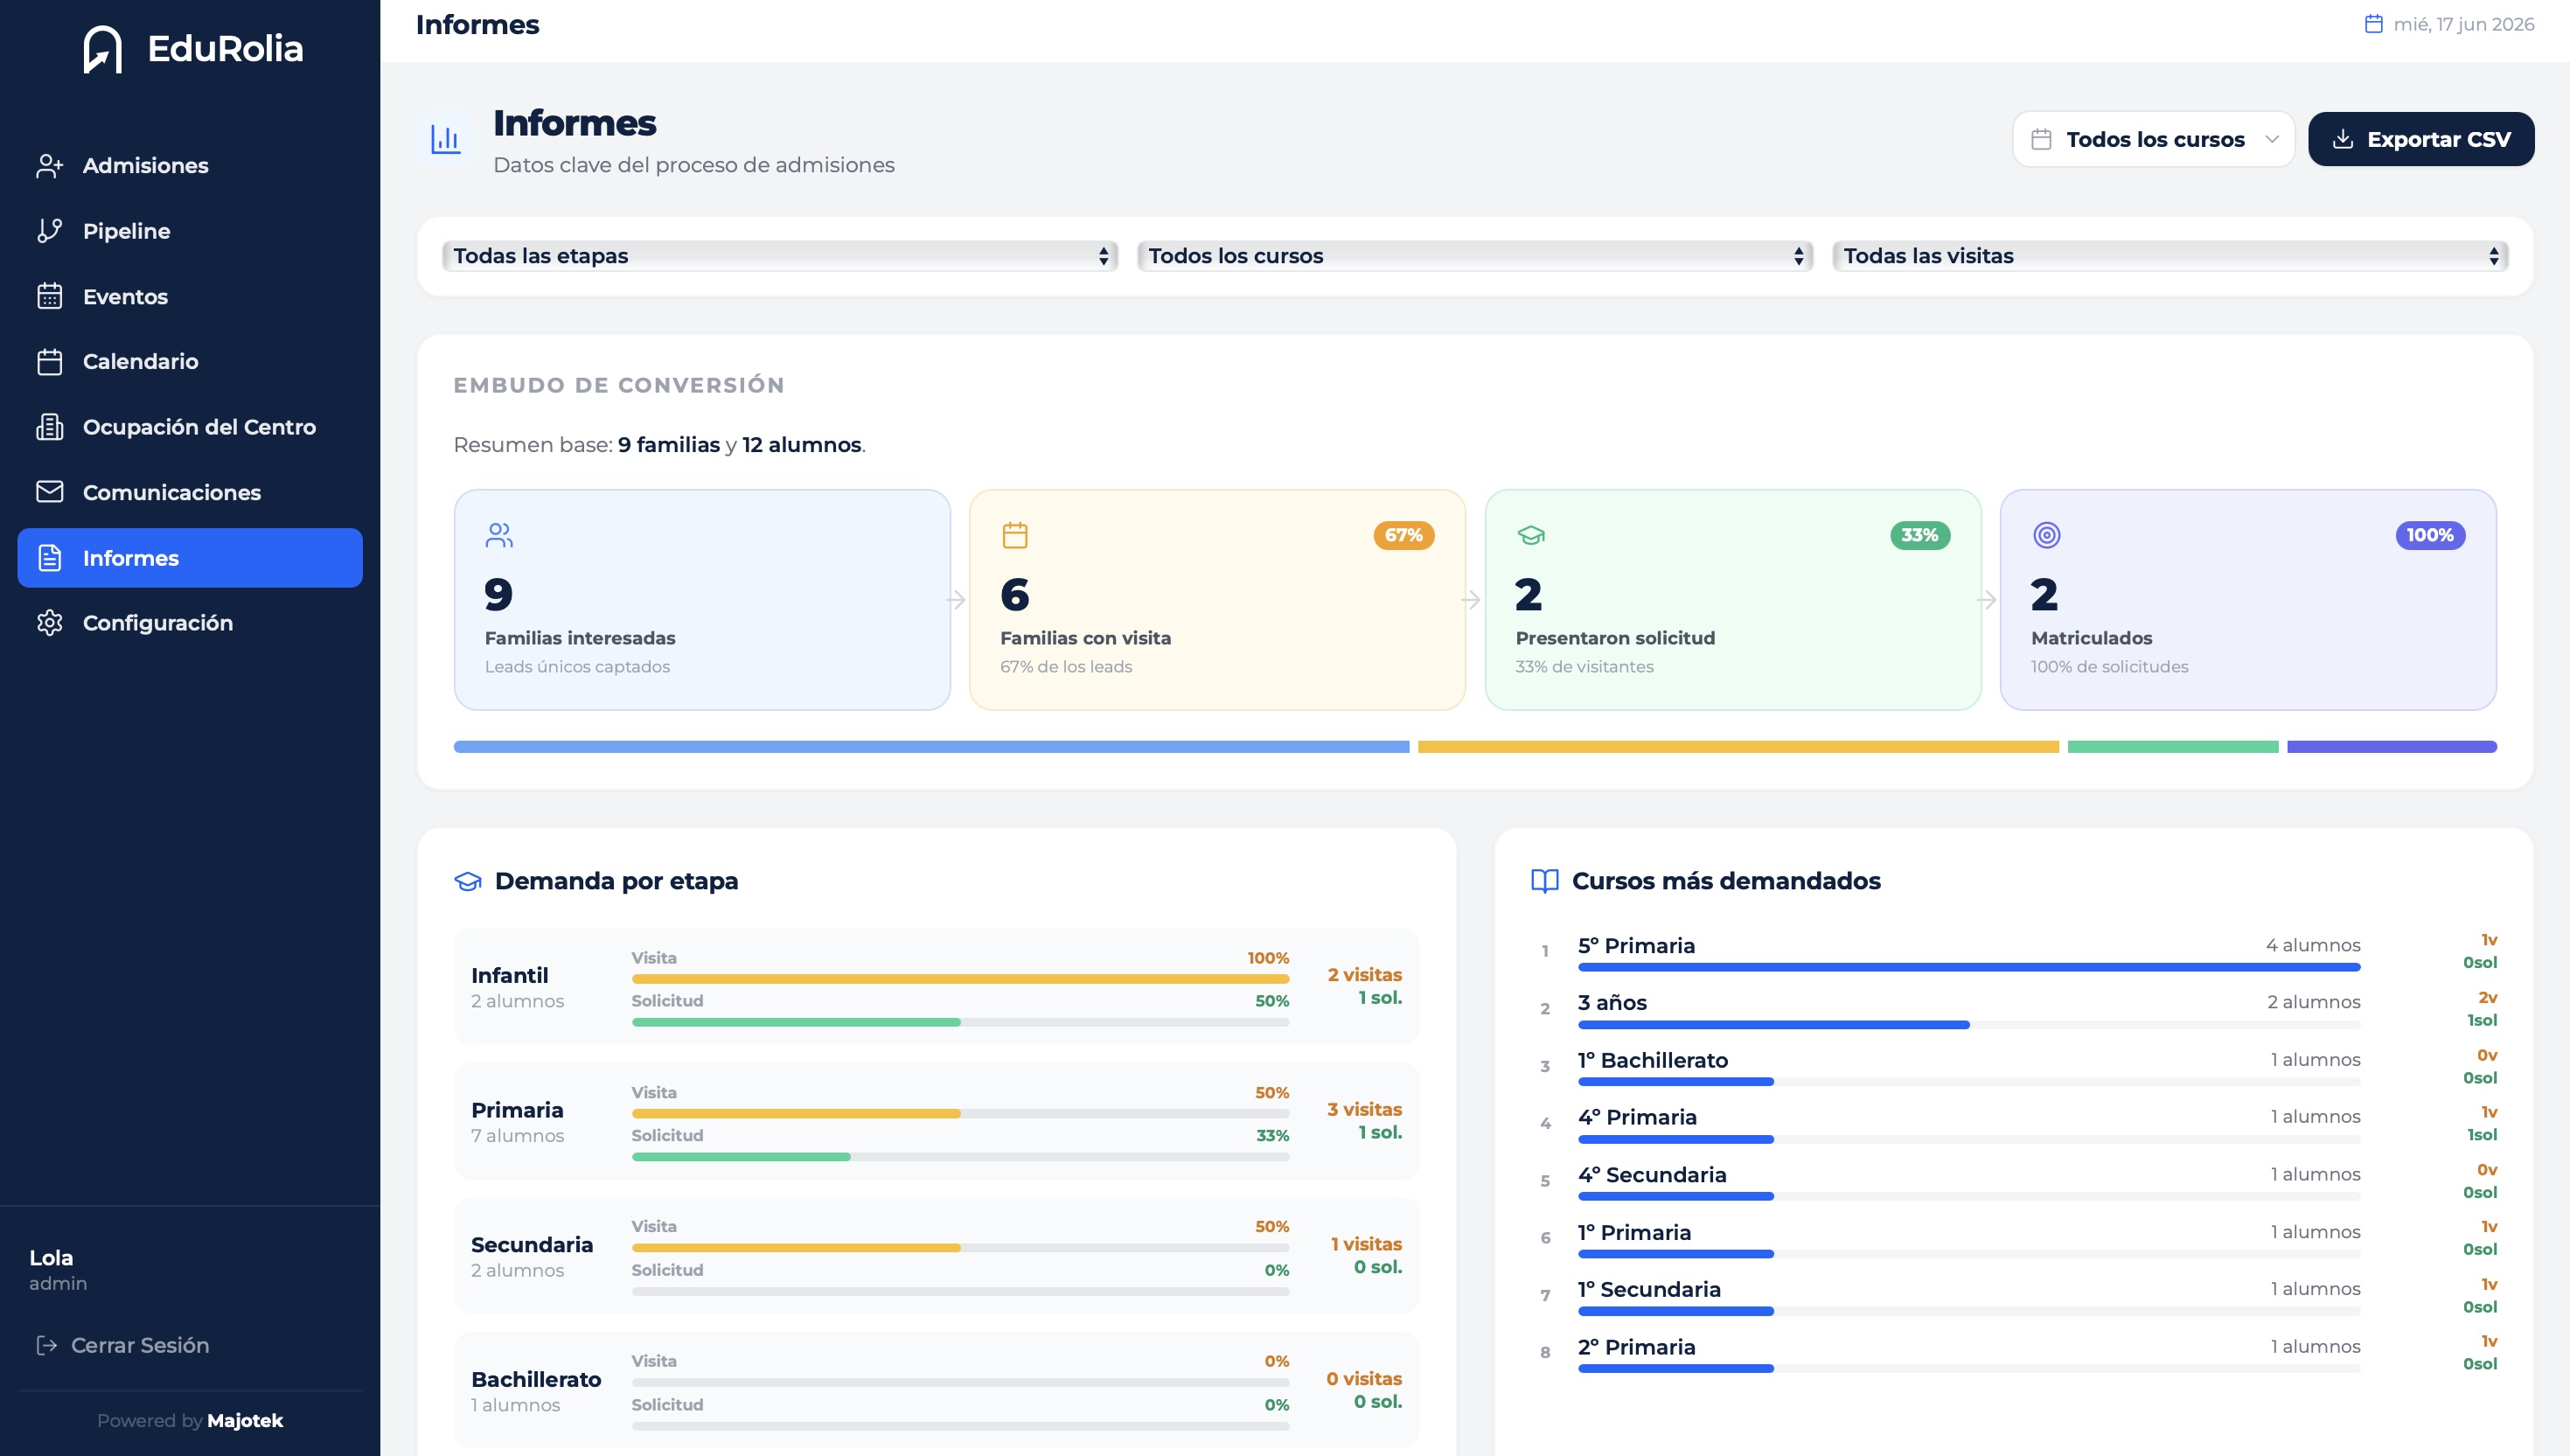The width and height of the screenshot is (2570, 1456).
Task: Click the target icon in Matriculados card
Action: 2046,535
